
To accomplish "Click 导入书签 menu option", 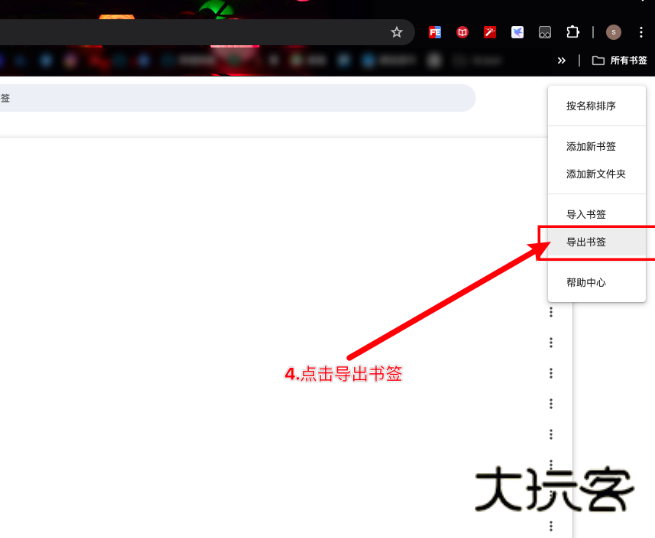I will (586, 214).
